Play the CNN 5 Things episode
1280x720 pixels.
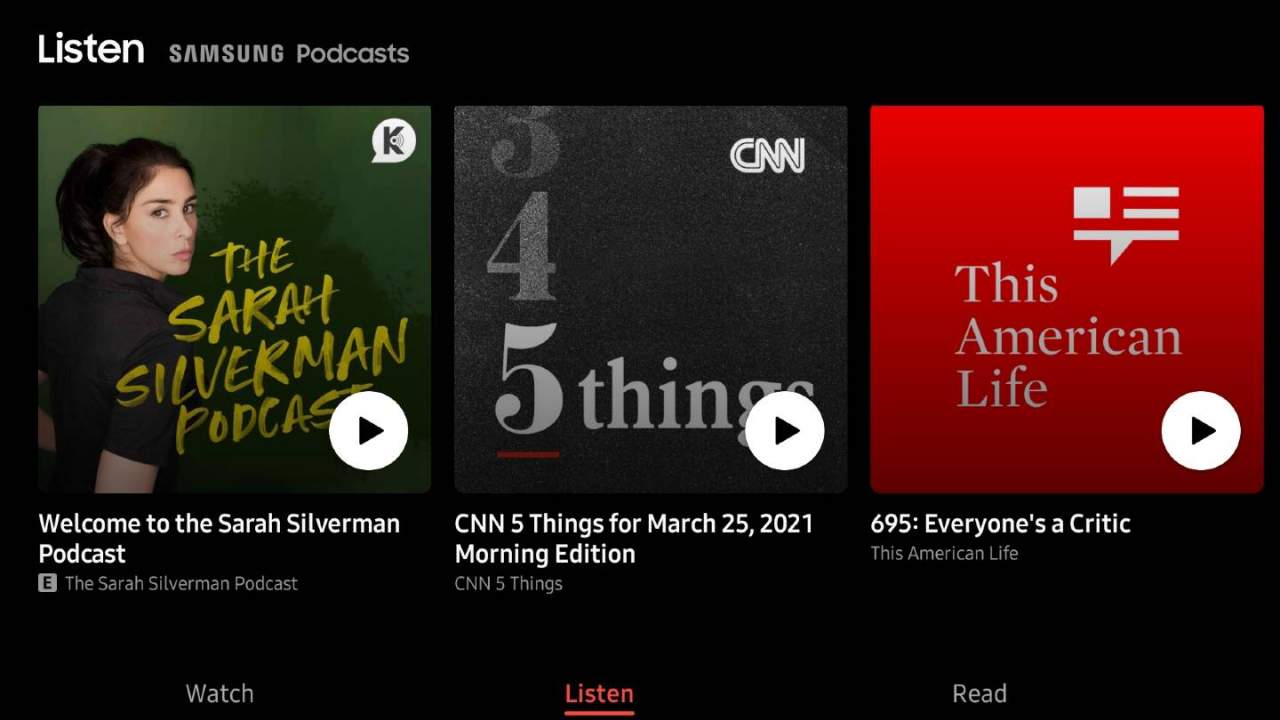[785, 430]
